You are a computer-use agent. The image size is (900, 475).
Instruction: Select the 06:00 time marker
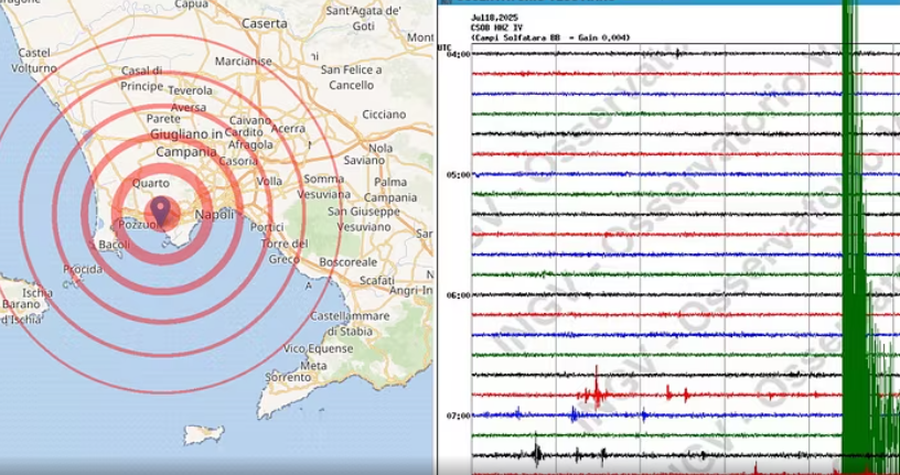(457, 295)
